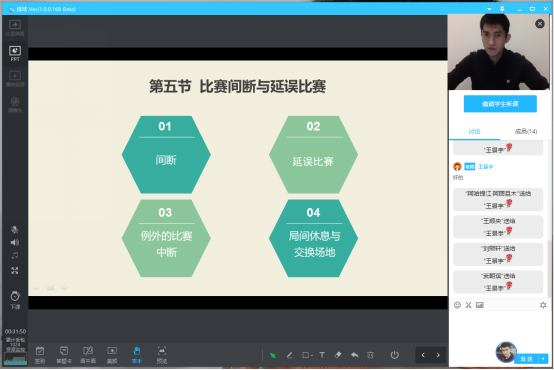Select the pen drawing tool
This screenshot has width=554, height=370.
[x=289, y=355]
